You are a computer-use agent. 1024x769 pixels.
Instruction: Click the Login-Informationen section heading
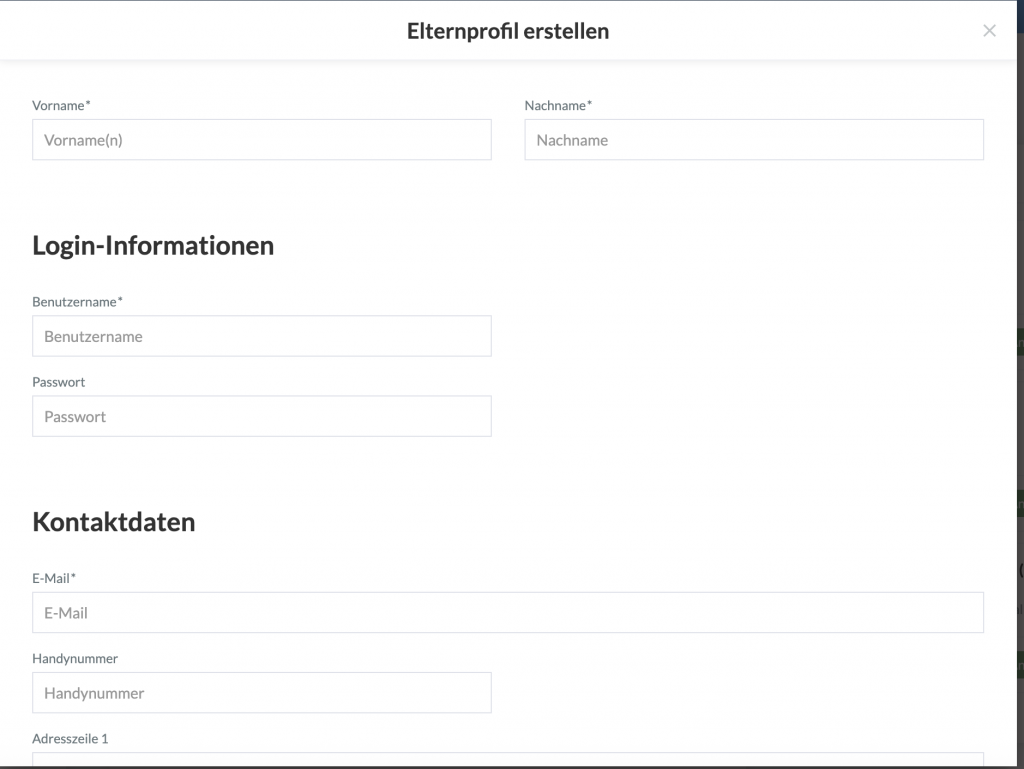153,245
